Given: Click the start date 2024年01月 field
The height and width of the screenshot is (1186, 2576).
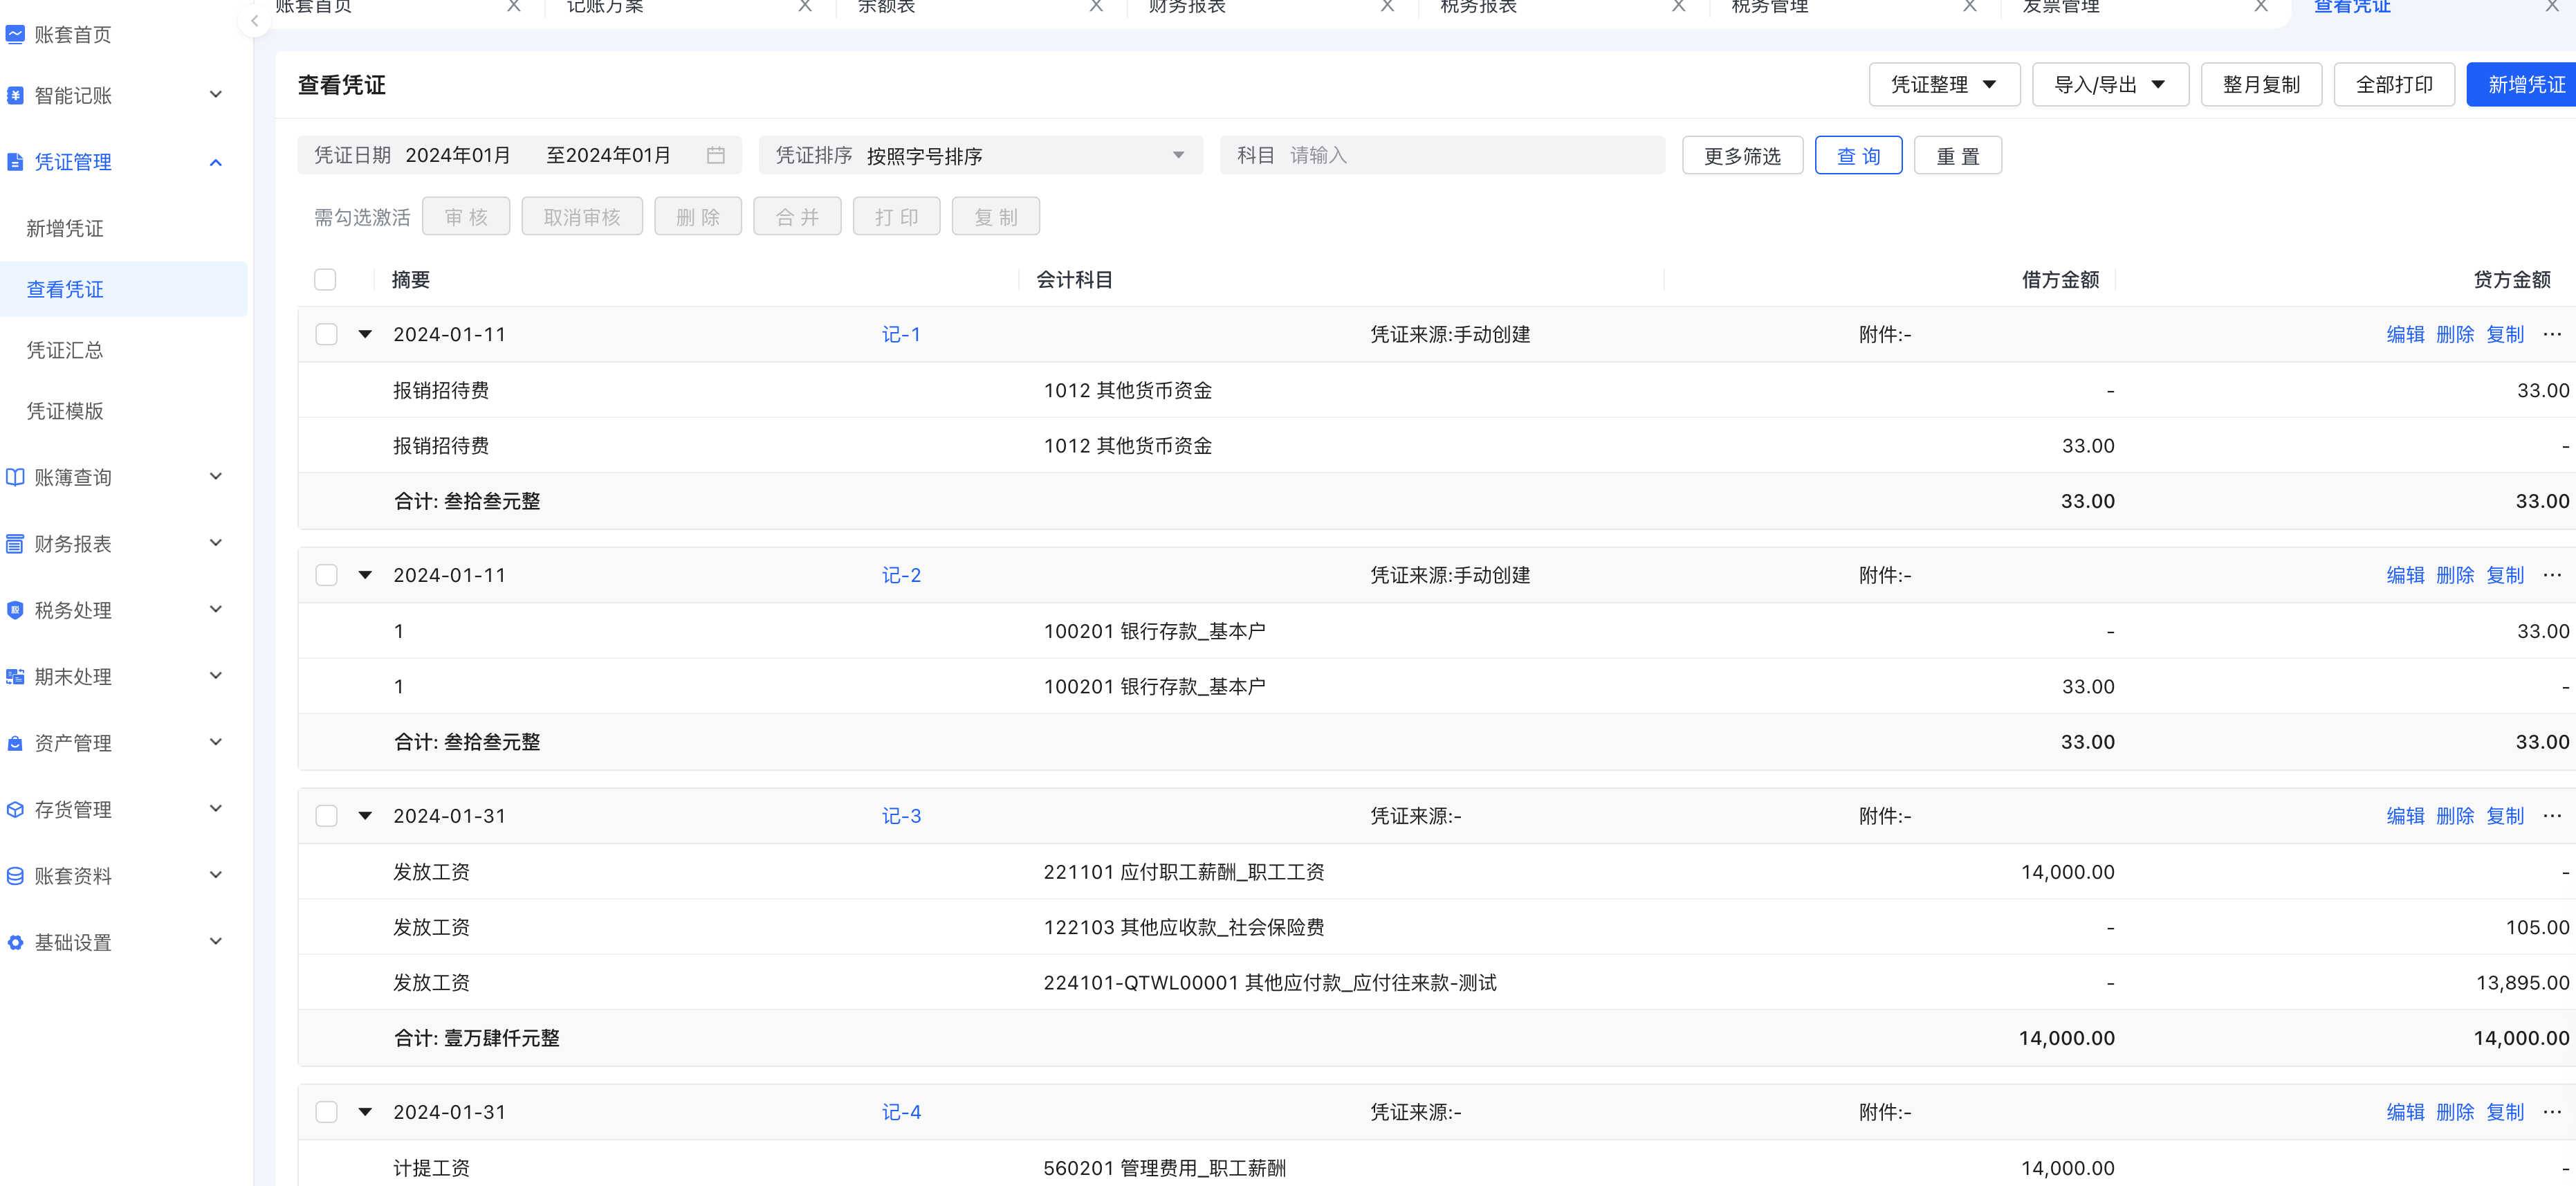Looking at the screenshot, I should tap(458, 155).
